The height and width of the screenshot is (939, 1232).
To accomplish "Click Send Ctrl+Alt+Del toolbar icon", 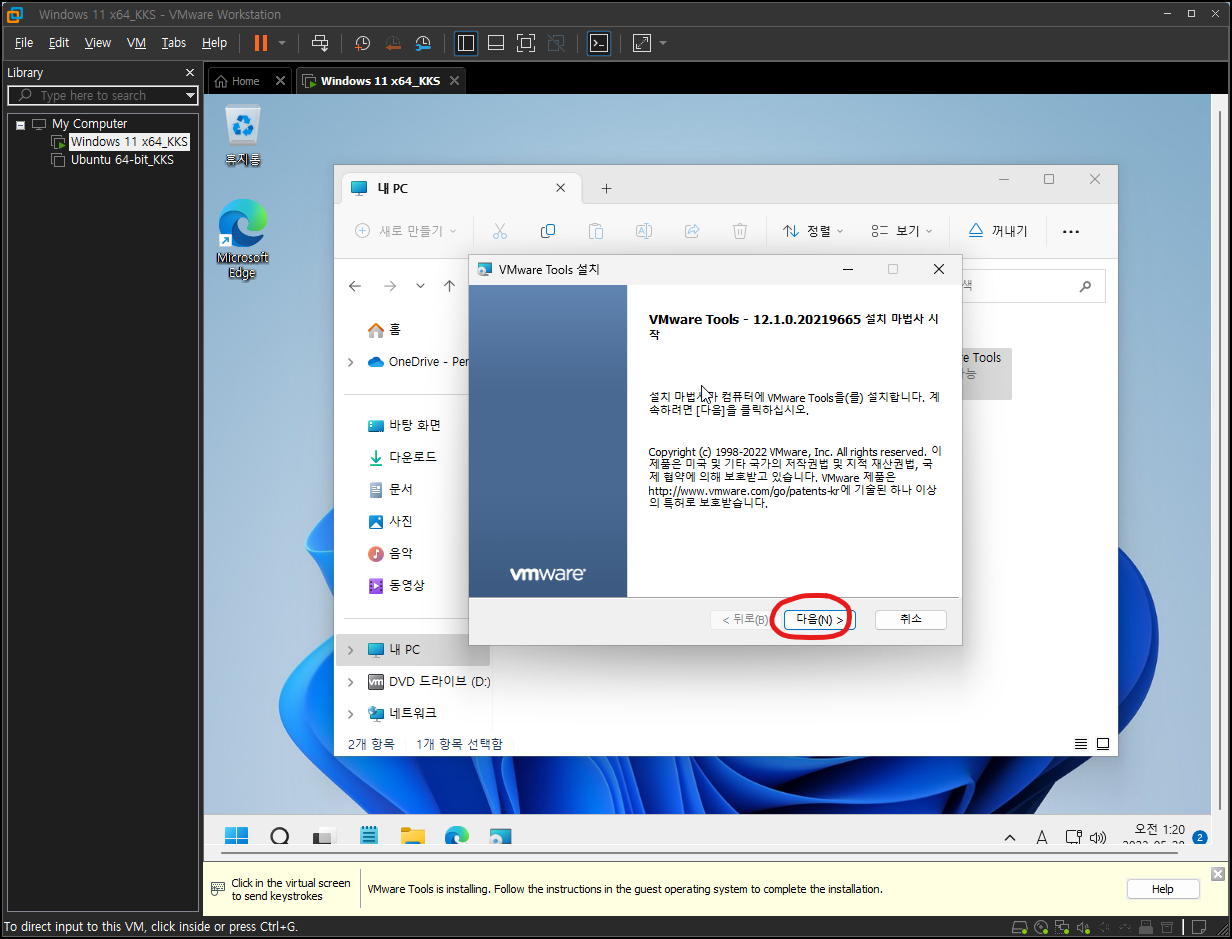I will [x=320, y=43].
